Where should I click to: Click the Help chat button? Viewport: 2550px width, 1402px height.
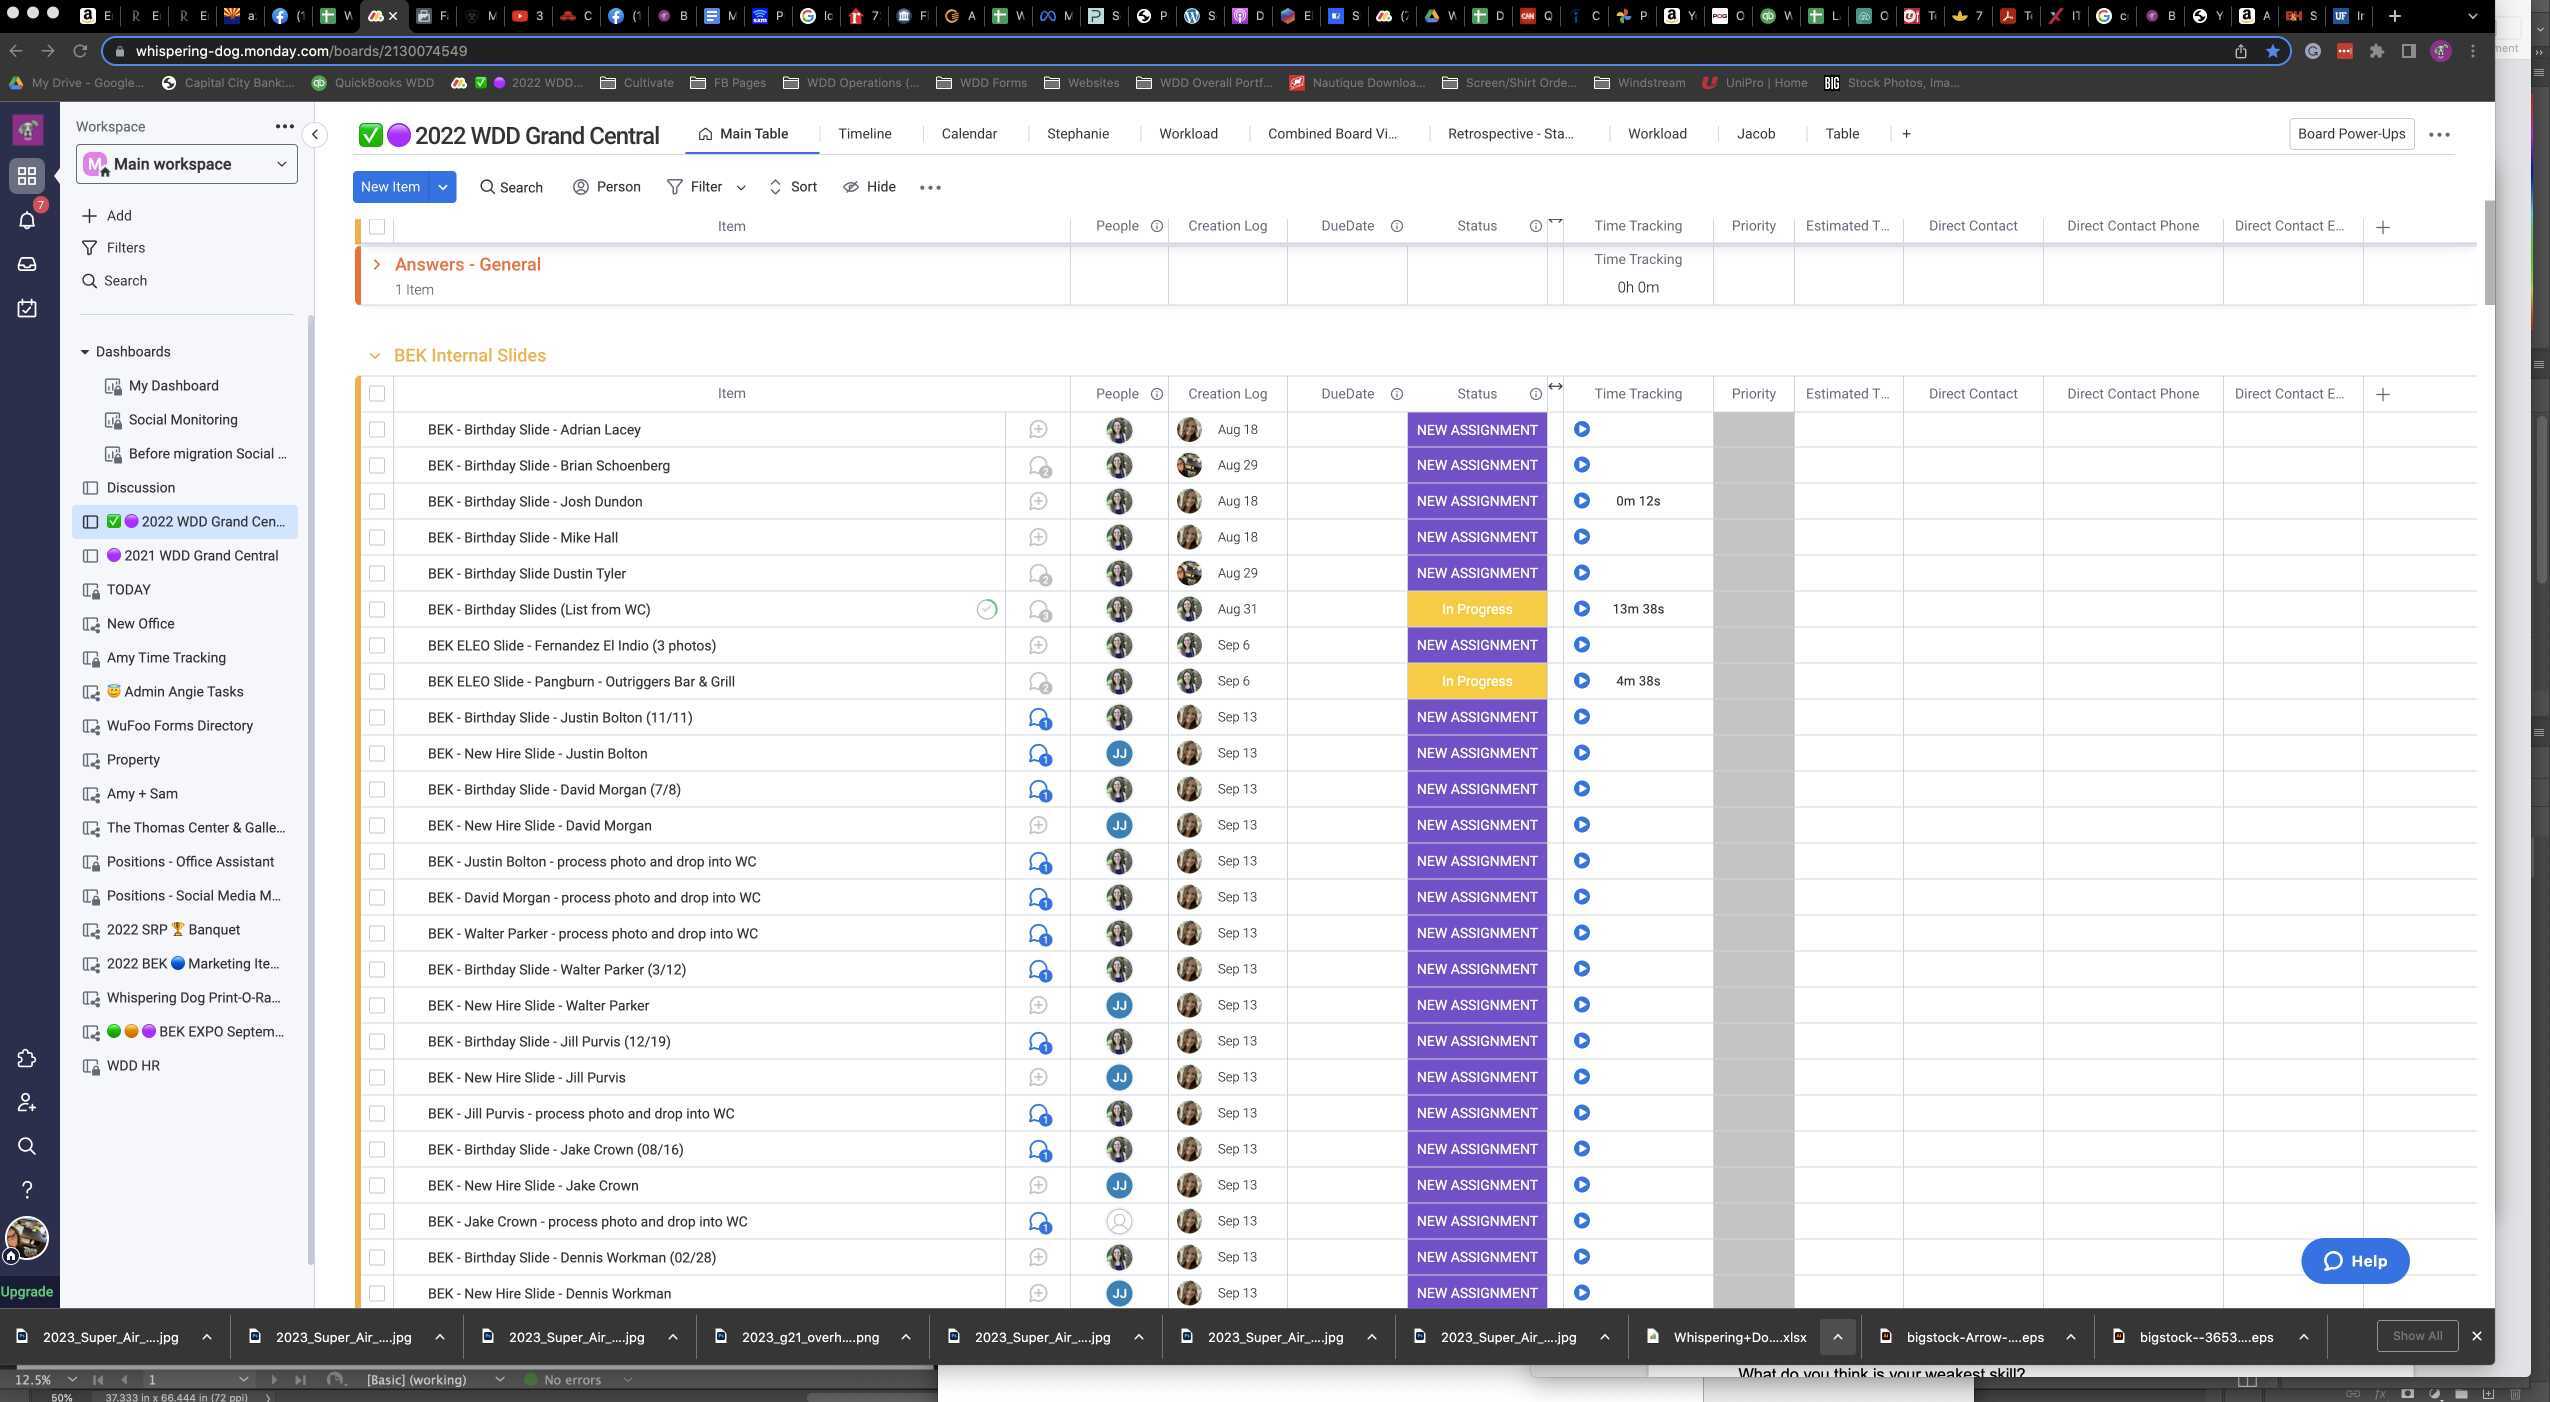2354,1261
